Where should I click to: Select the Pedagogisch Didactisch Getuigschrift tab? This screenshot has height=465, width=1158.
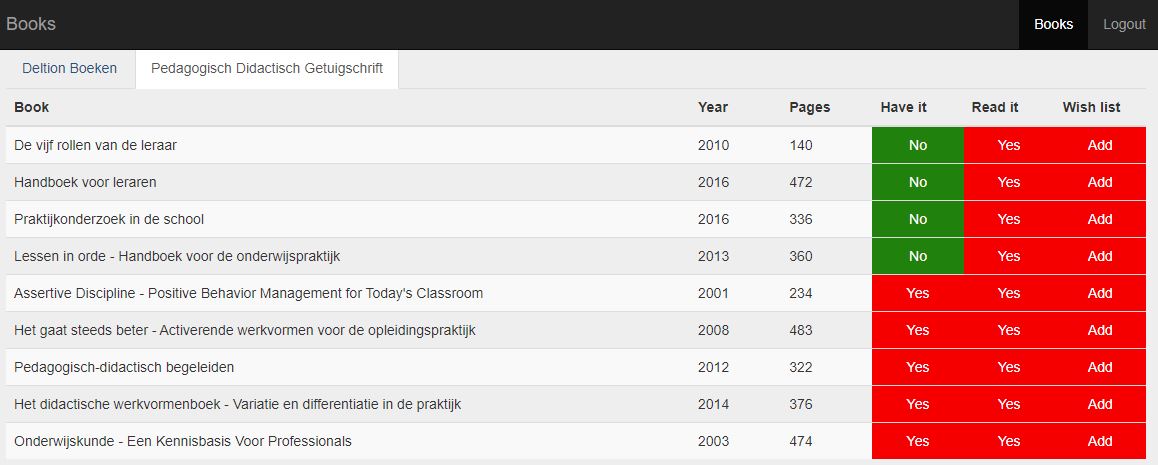(x=267, y=69)
